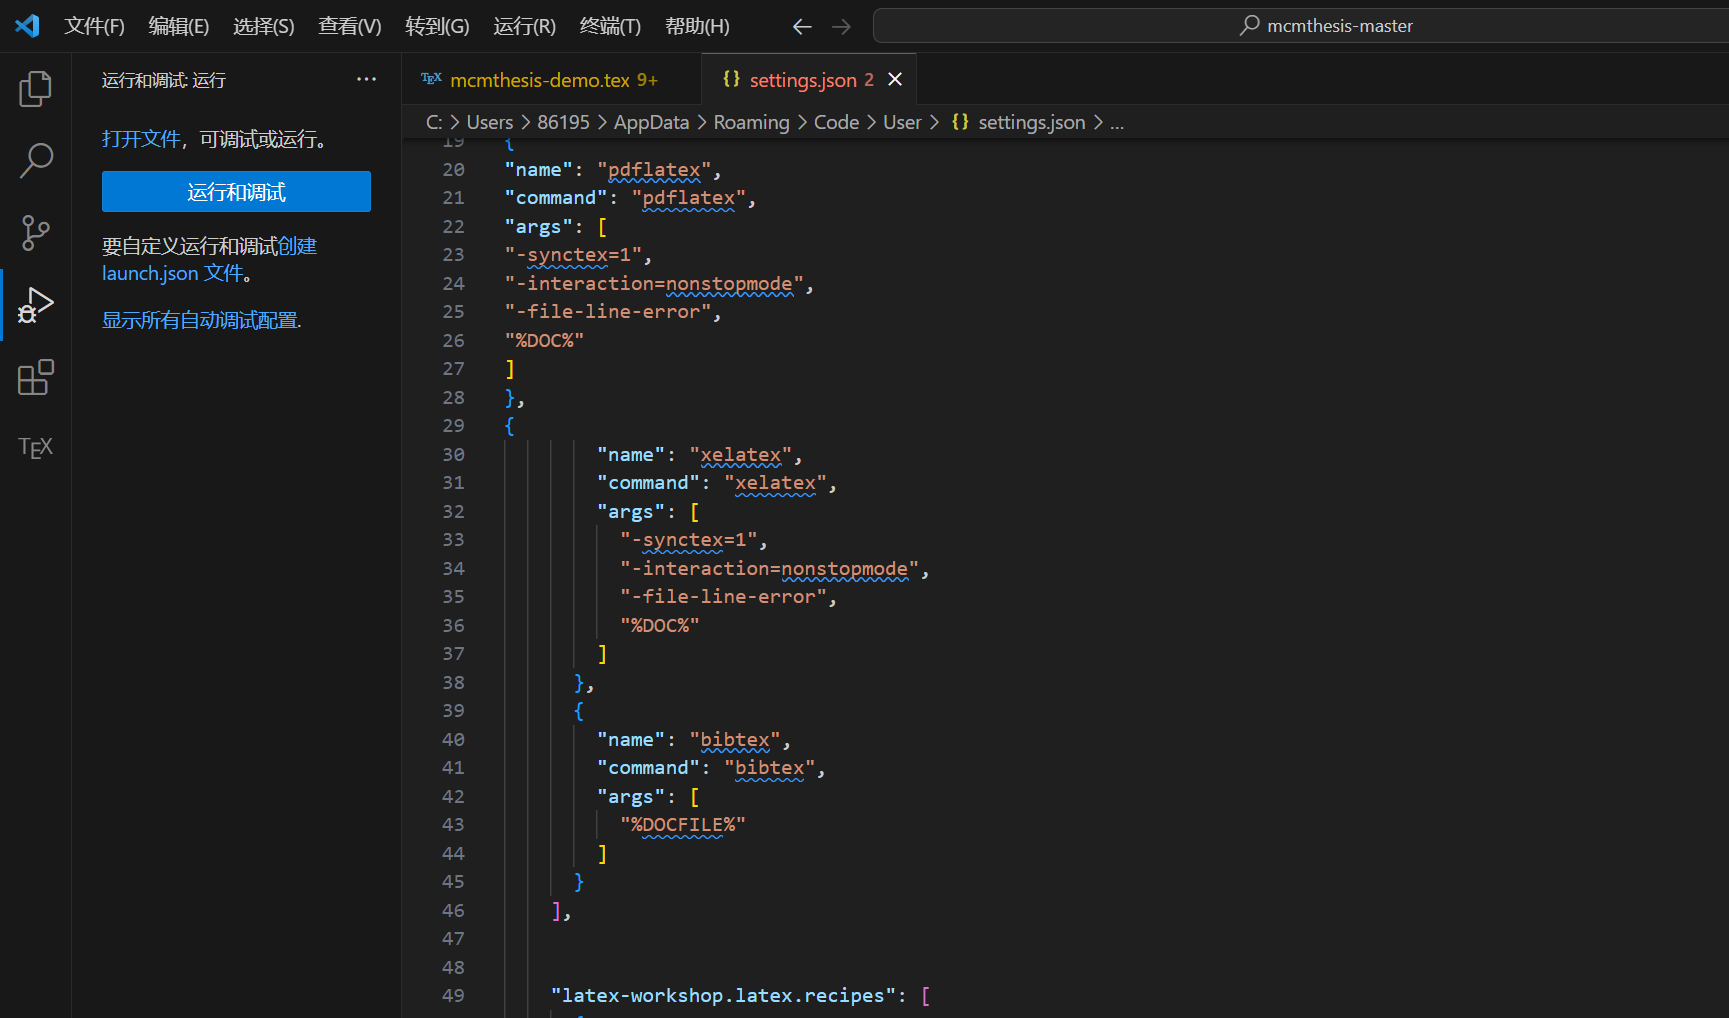Screen dimensions: 1729x1018
Task: Click the TeX icon on mcmthesis-demo.tex tab
Action: 431,79
